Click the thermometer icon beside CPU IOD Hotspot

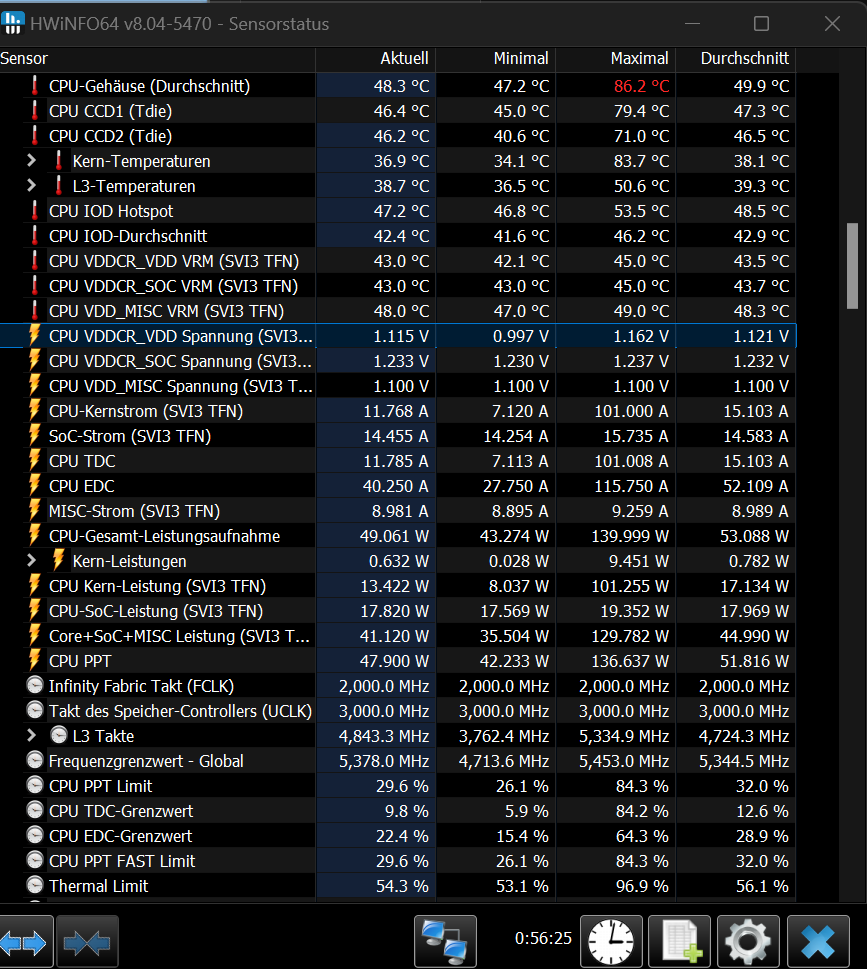pos(36,211)
